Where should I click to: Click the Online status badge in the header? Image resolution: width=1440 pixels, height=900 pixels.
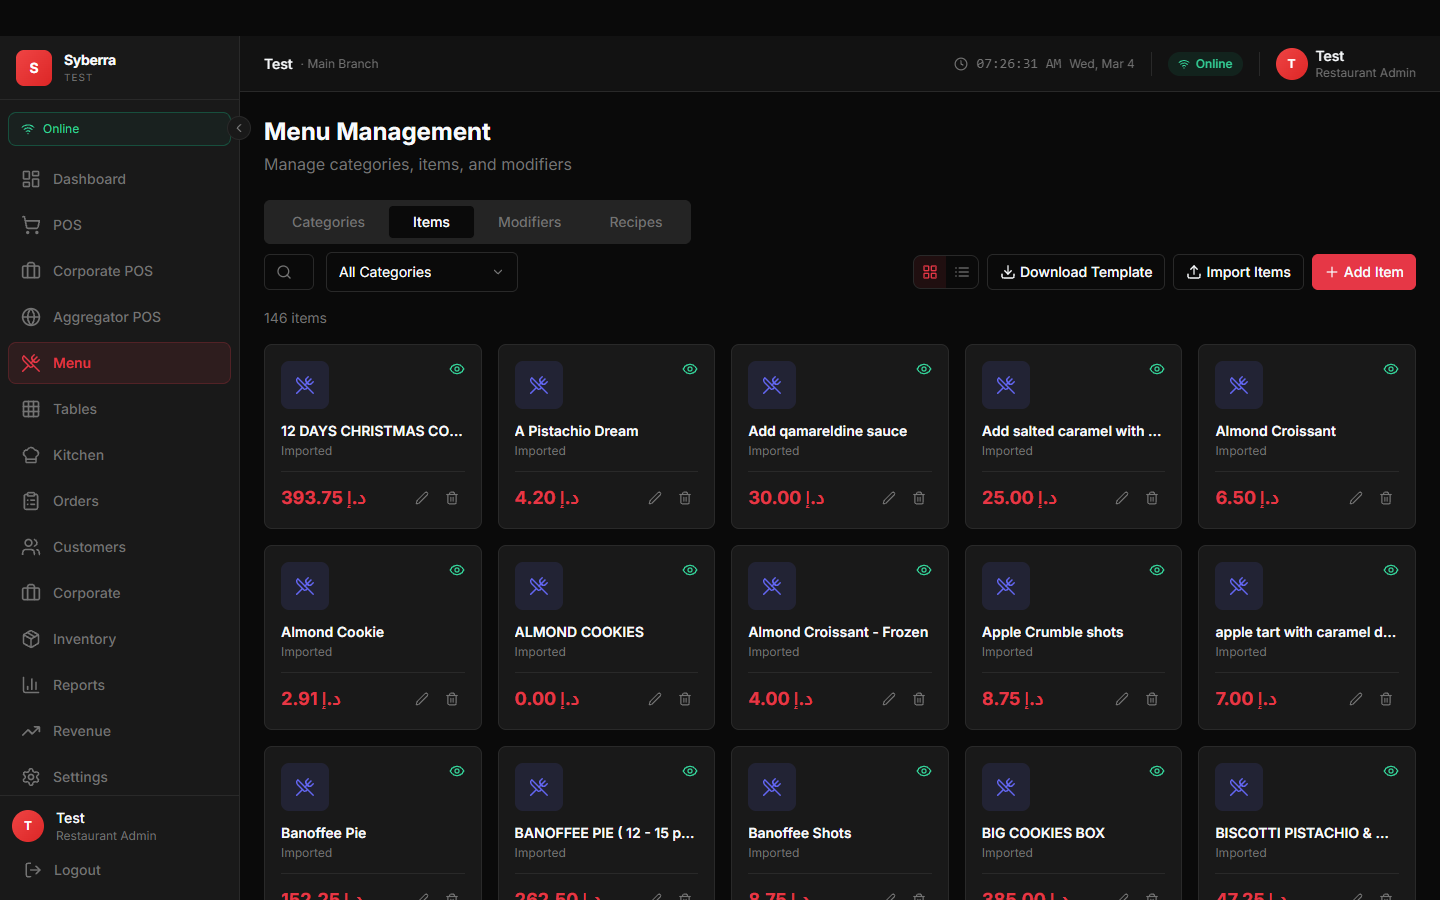pos(1205,63)
